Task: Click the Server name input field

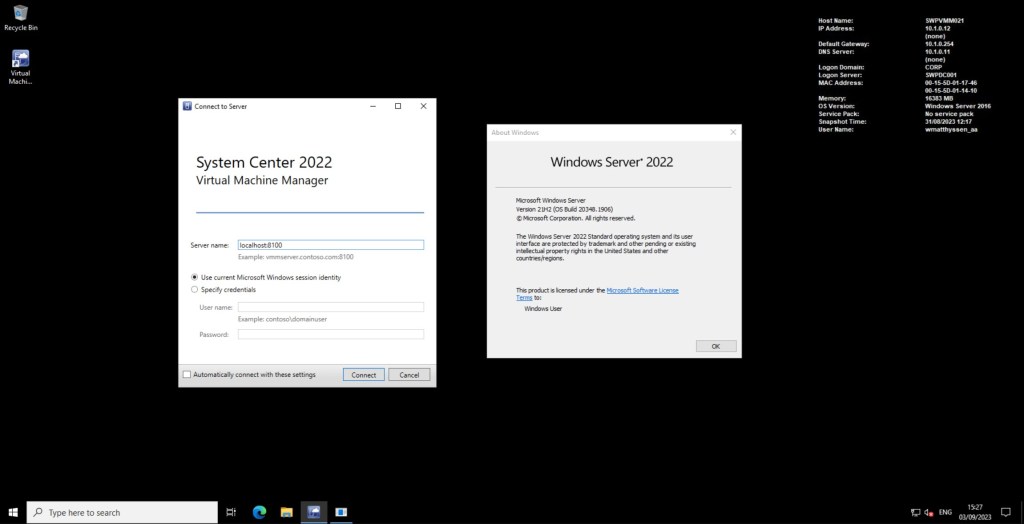Action: point(330,245)
